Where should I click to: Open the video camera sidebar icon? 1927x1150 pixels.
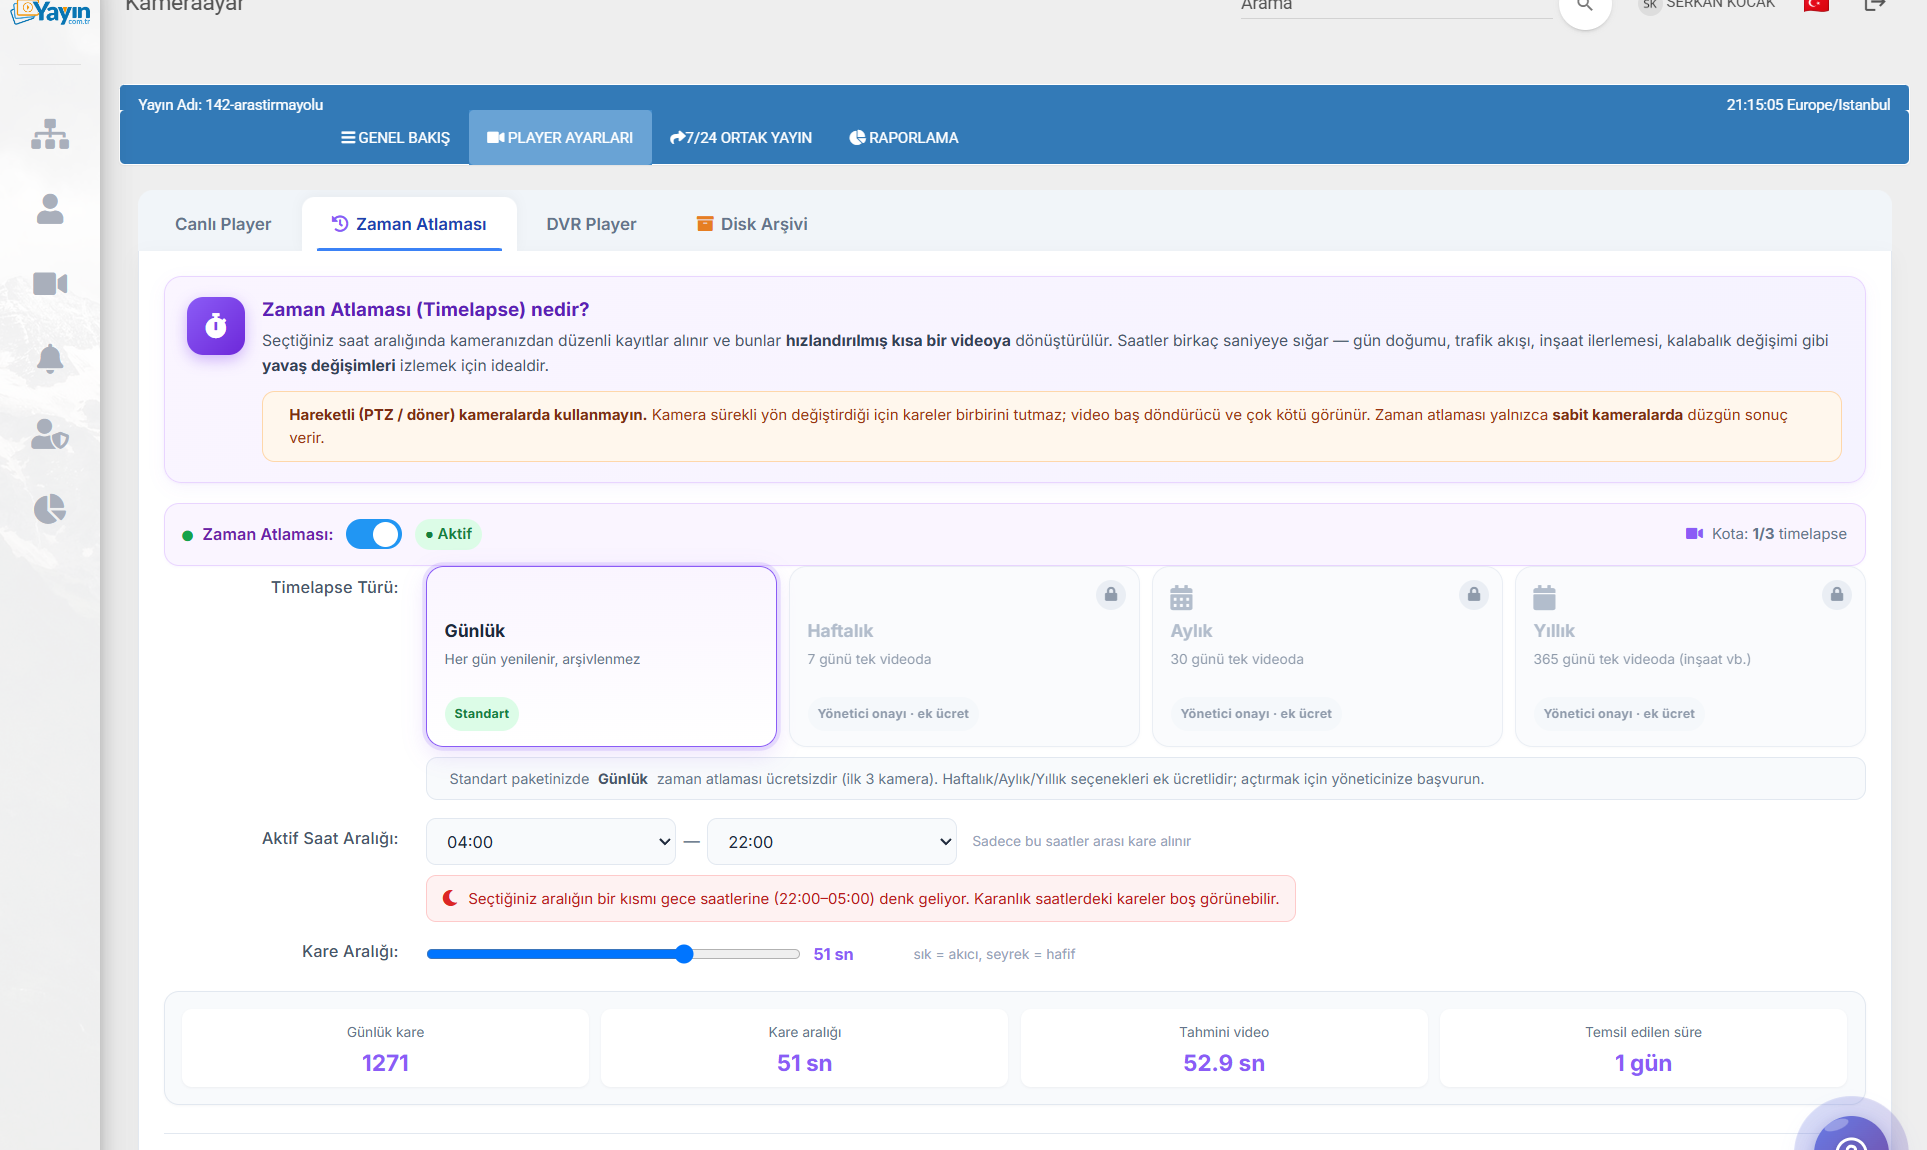[x=50, y=284]
